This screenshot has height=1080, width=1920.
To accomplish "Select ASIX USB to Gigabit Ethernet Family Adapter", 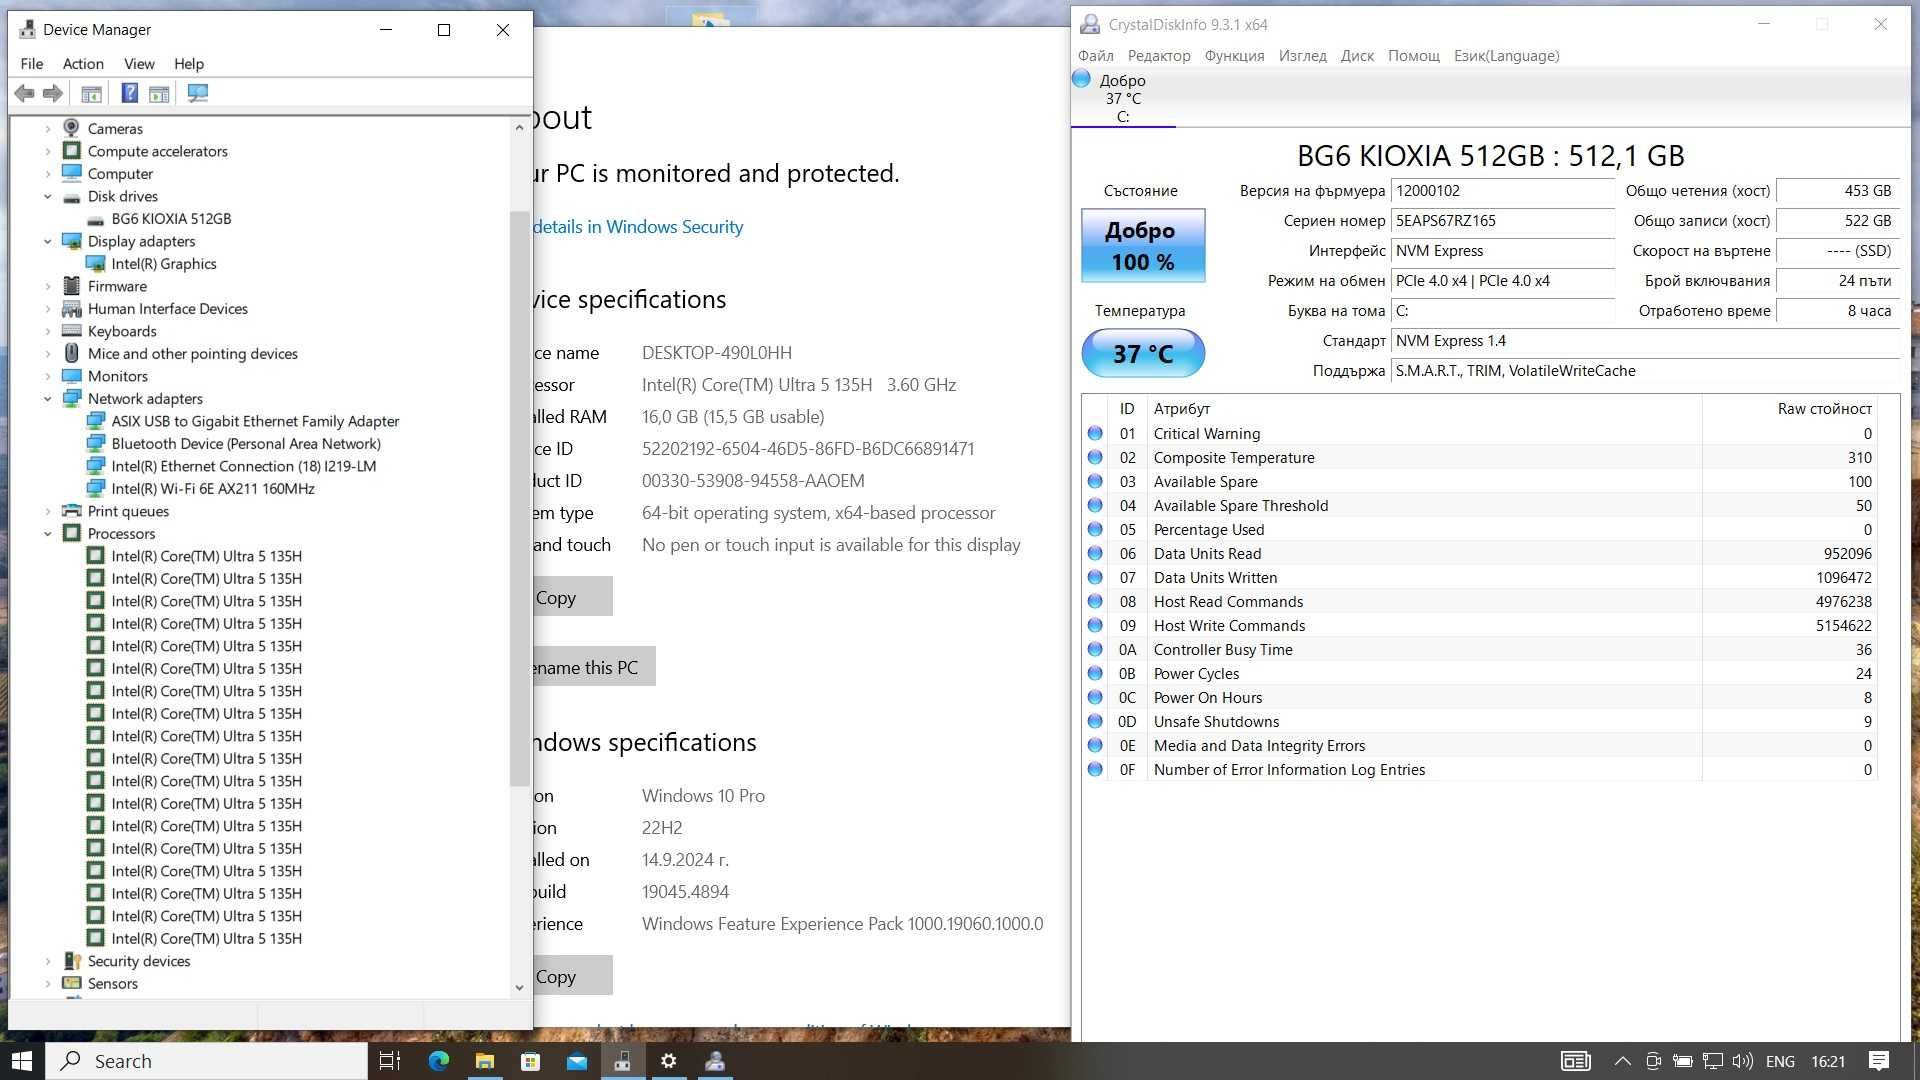I will point(255,421).
